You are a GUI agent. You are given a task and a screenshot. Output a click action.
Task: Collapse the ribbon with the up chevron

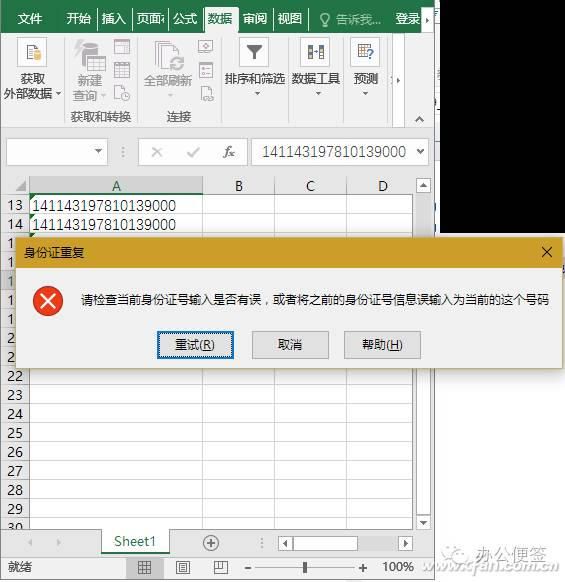tap(419, 119)
